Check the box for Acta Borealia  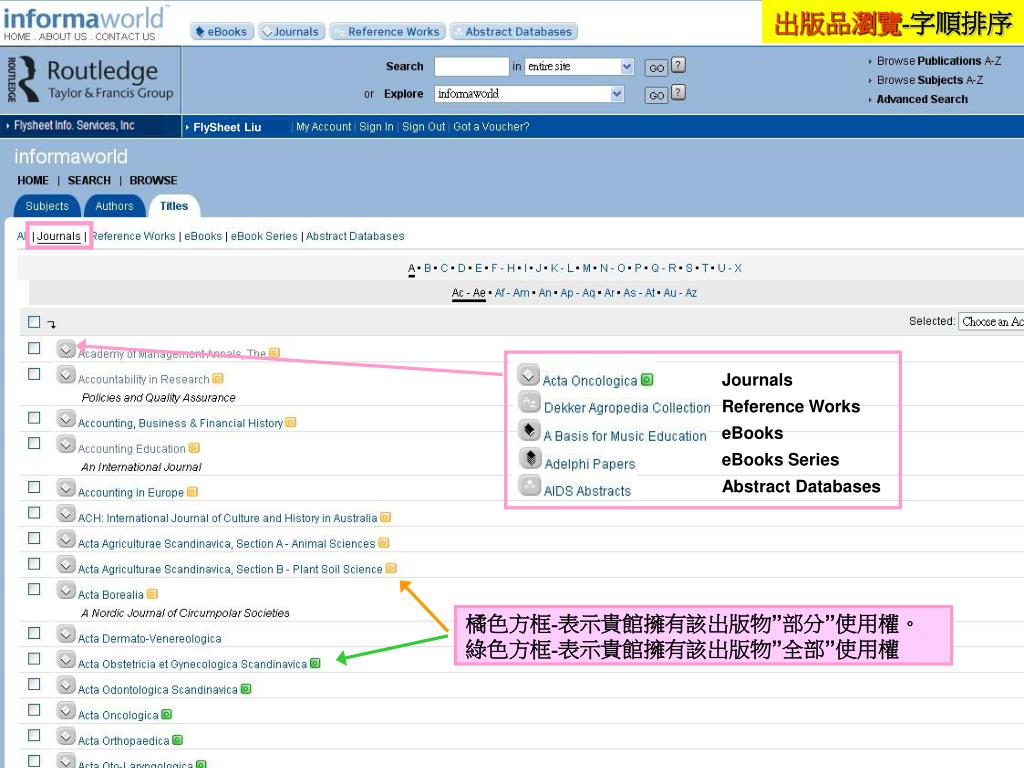[34, 589]
